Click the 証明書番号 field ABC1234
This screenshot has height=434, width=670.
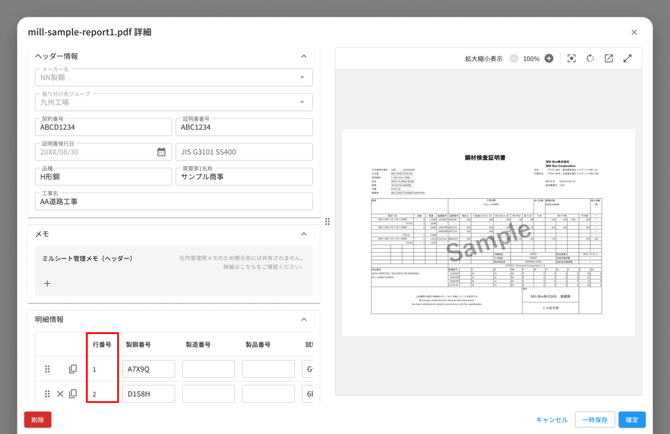click(244, 127)
